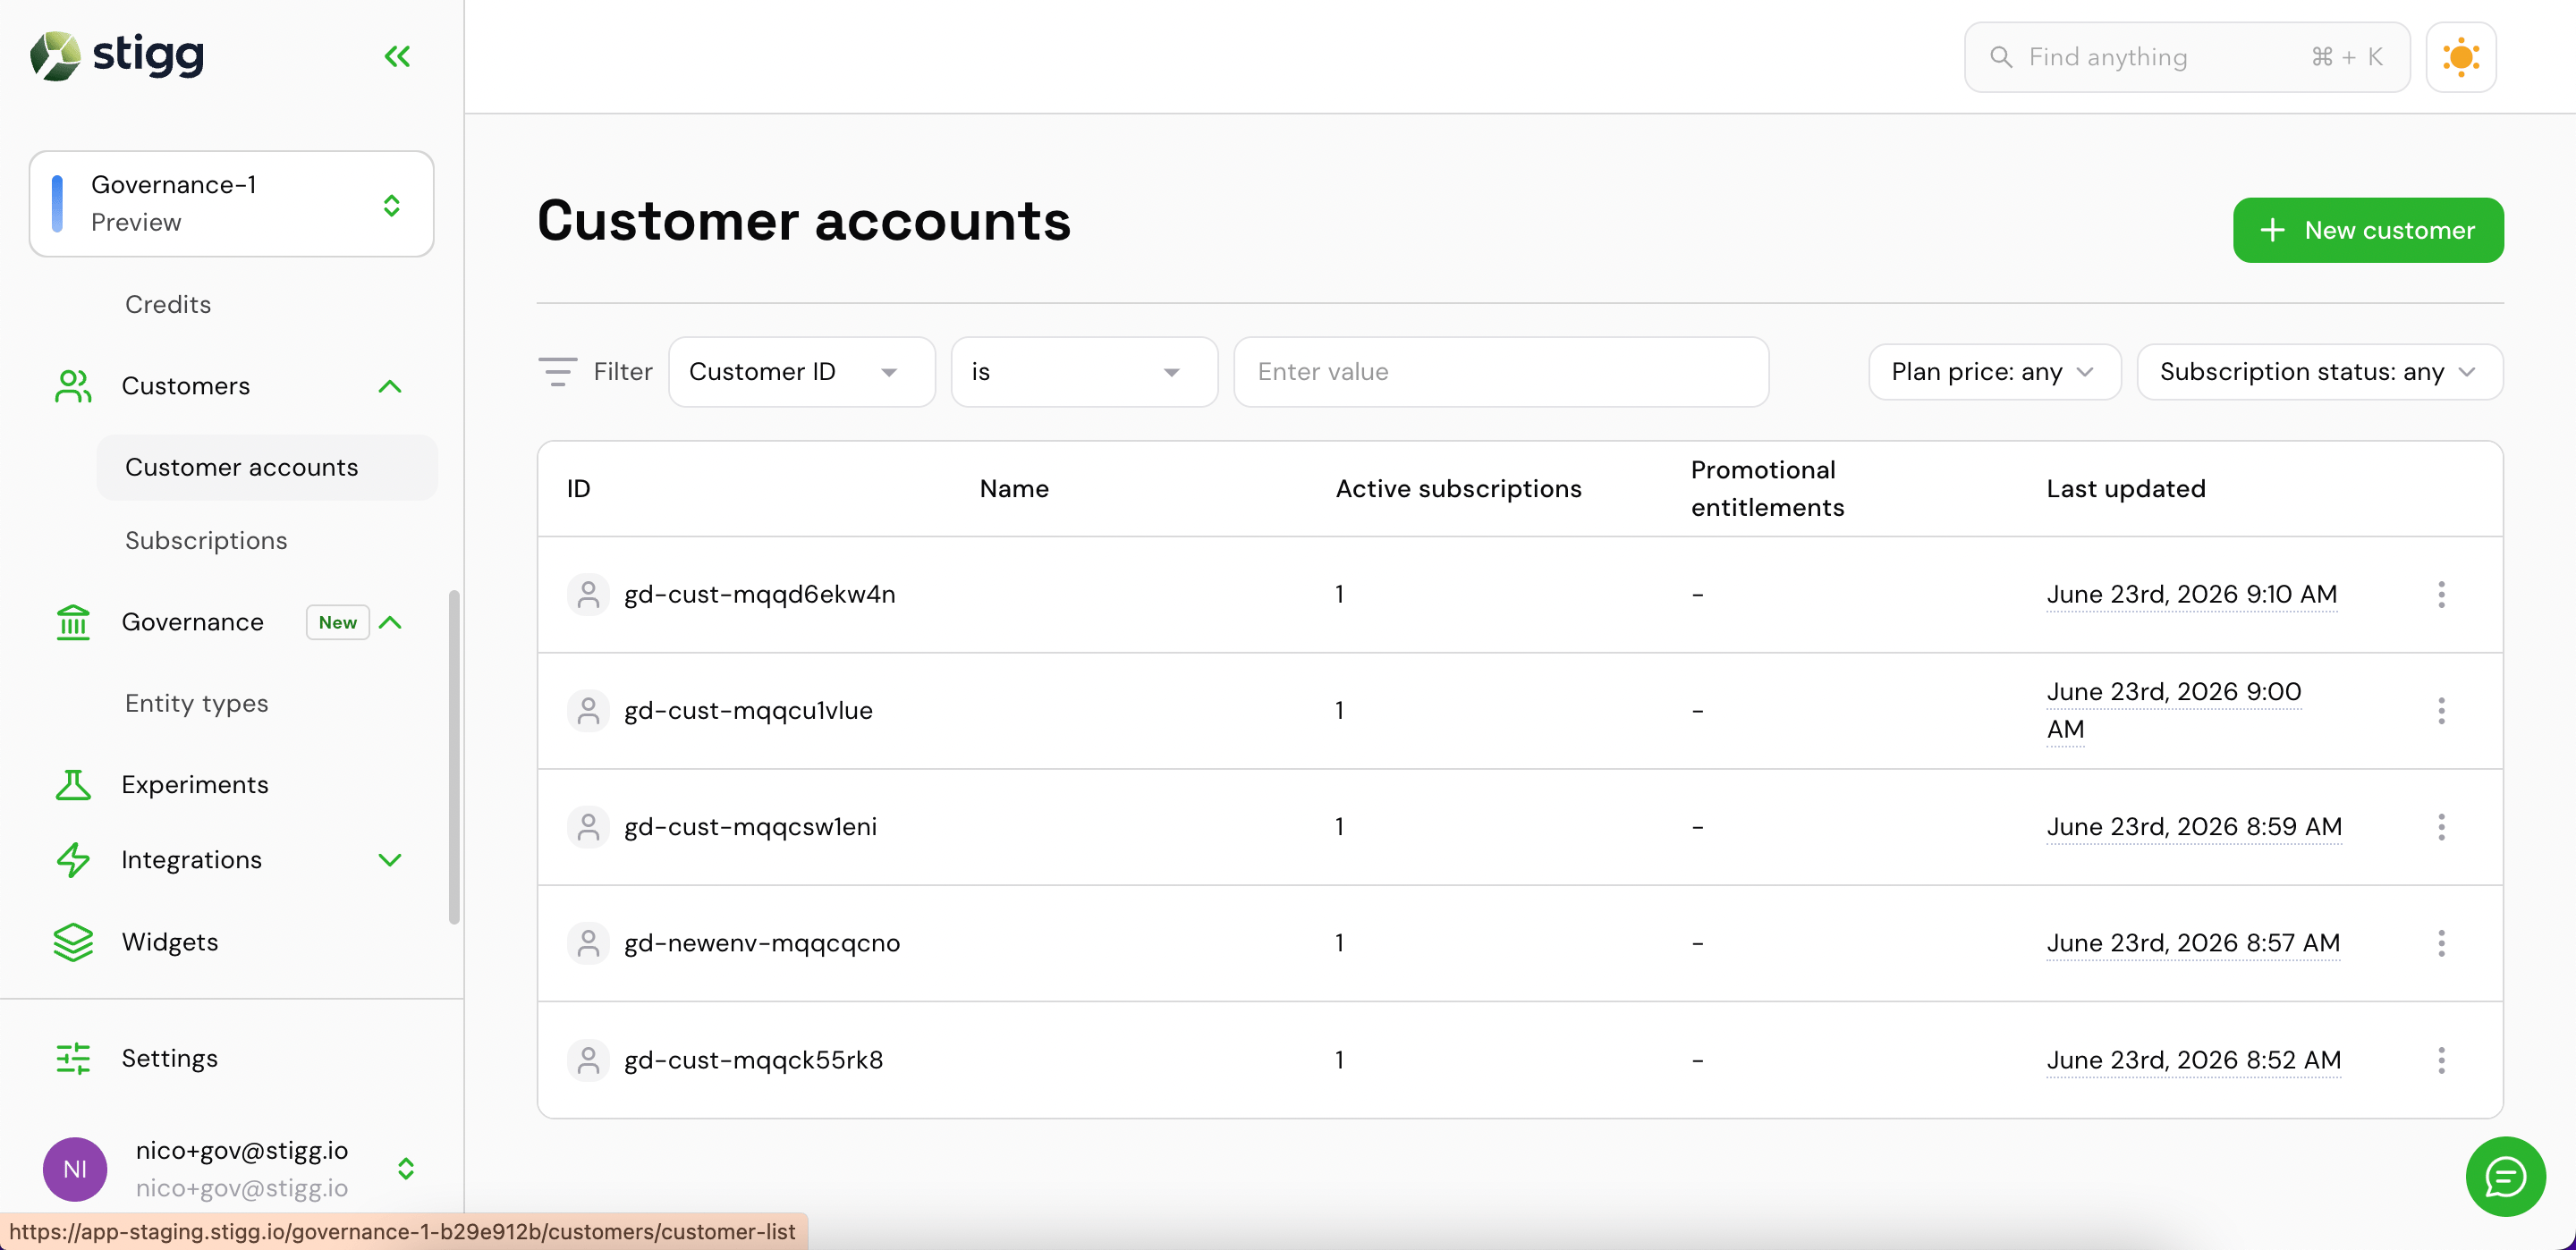Screen dimensions: 2576x1250
Task: Click the Experiments flask icon
Action: point(73,785)
